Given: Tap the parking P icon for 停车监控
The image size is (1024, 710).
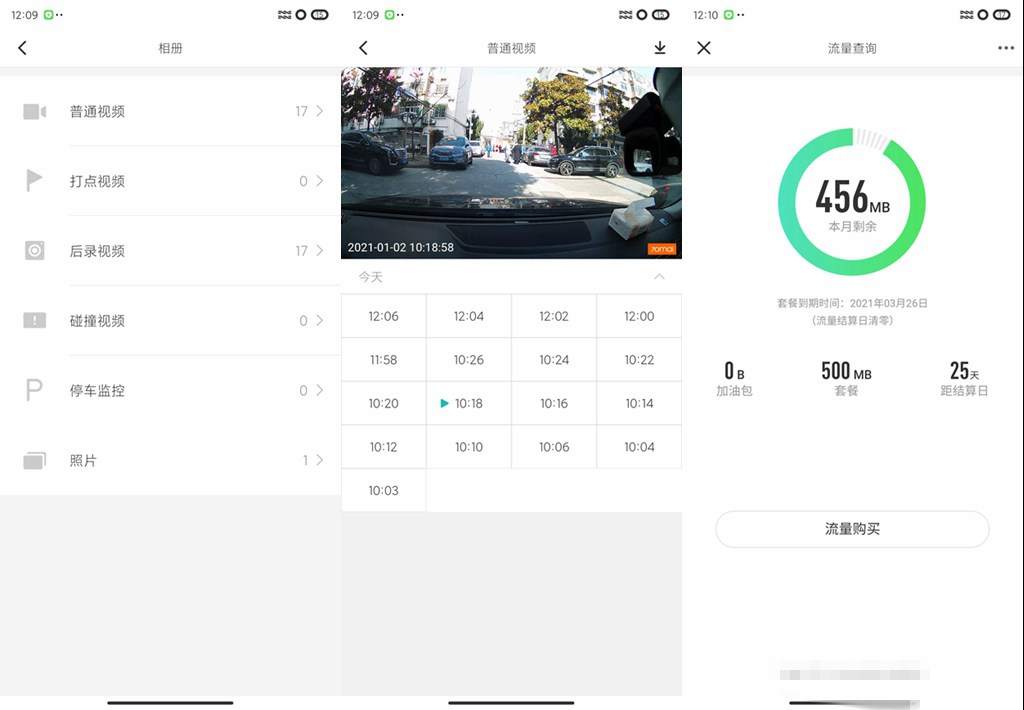Looking at the screenshot, I should click(35, 390).
